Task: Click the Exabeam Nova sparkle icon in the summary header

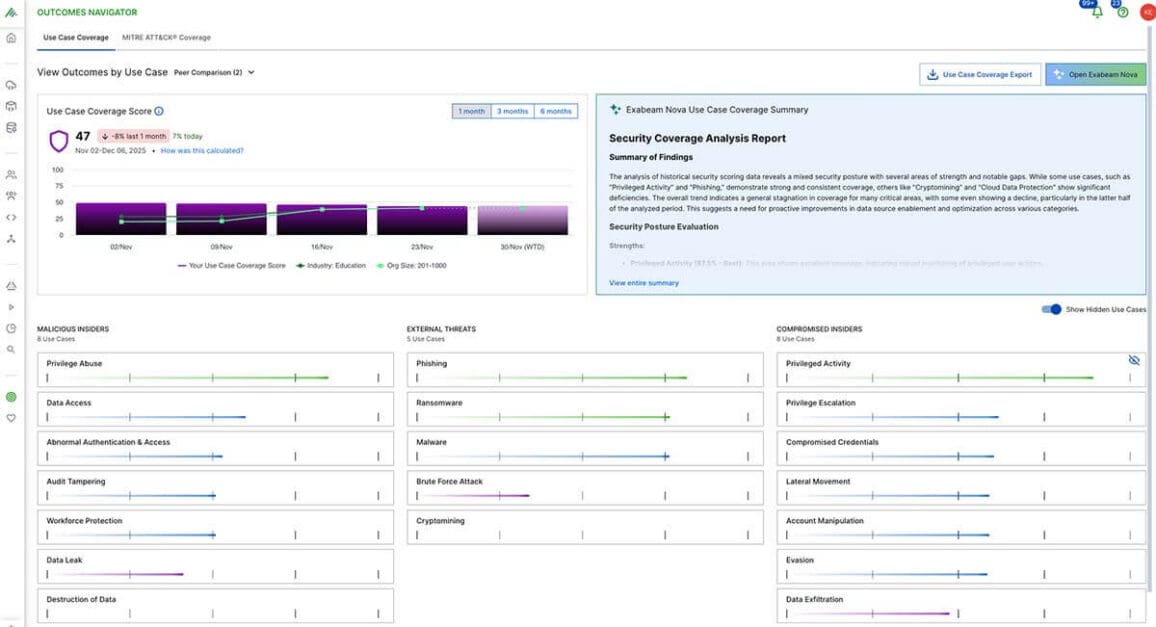Action: tap(615, 110)
